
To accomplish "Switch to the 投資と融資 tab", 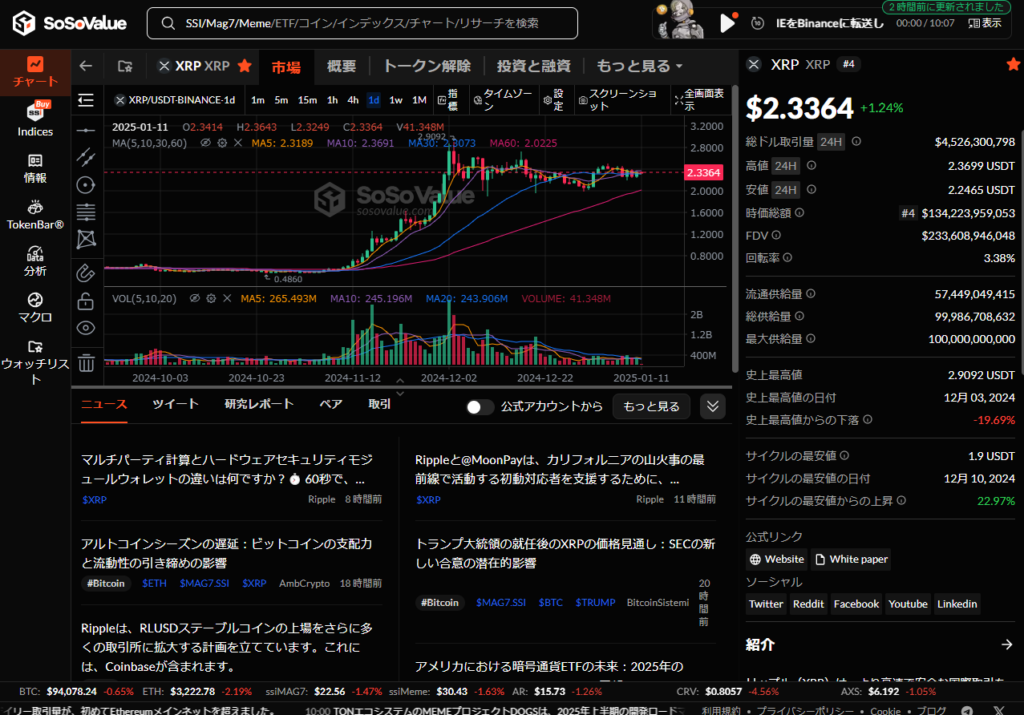I will [x=534, y=66].
